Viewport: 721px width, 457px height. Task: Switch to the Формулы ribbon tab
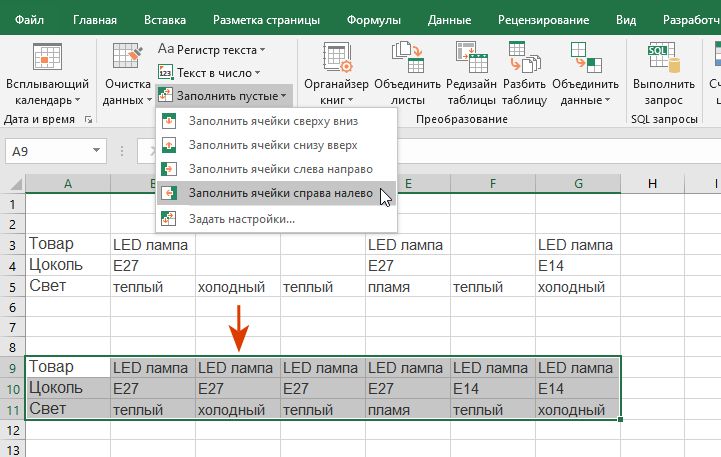coord(372,19)
